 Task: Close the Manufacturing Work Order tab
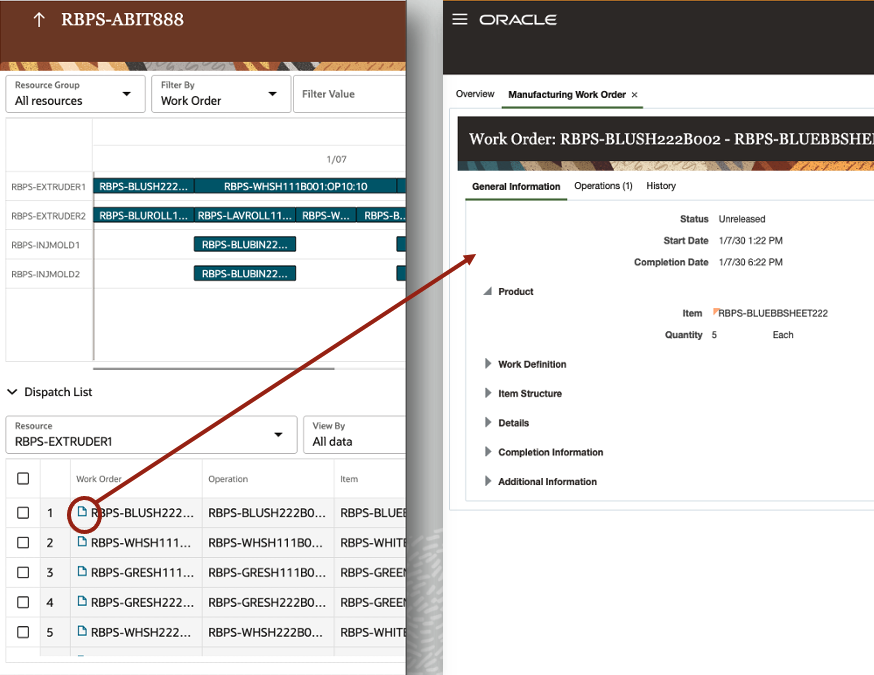(634, 95)
